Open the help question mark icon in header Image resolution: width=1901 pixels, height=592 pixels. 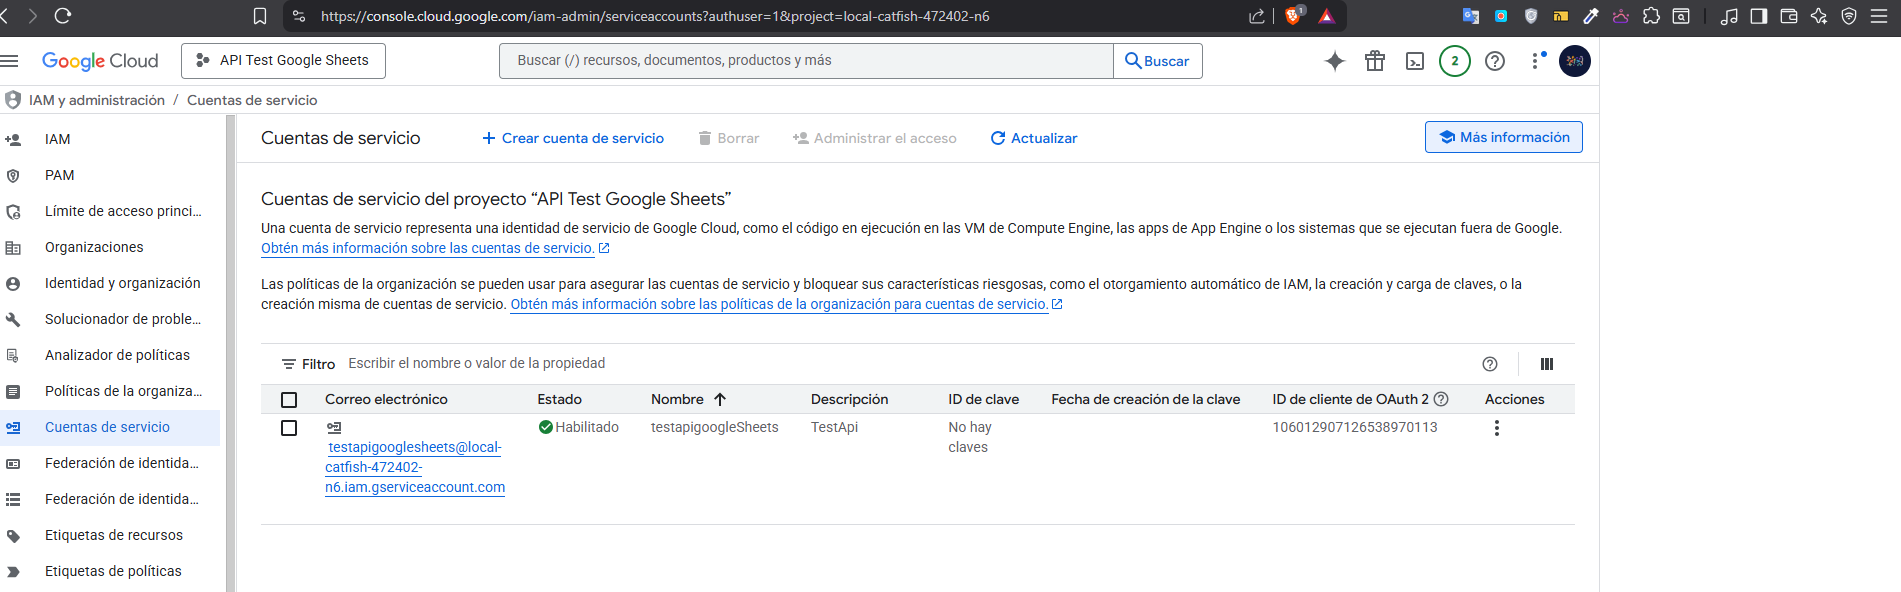coord(1495,61)
